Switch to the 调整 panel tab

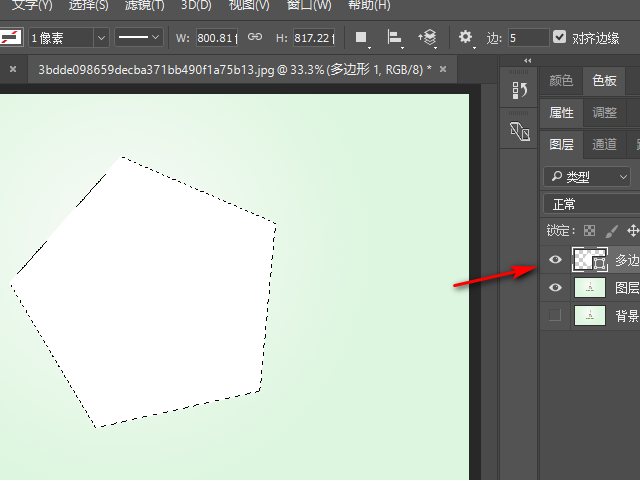click(604, 113)
